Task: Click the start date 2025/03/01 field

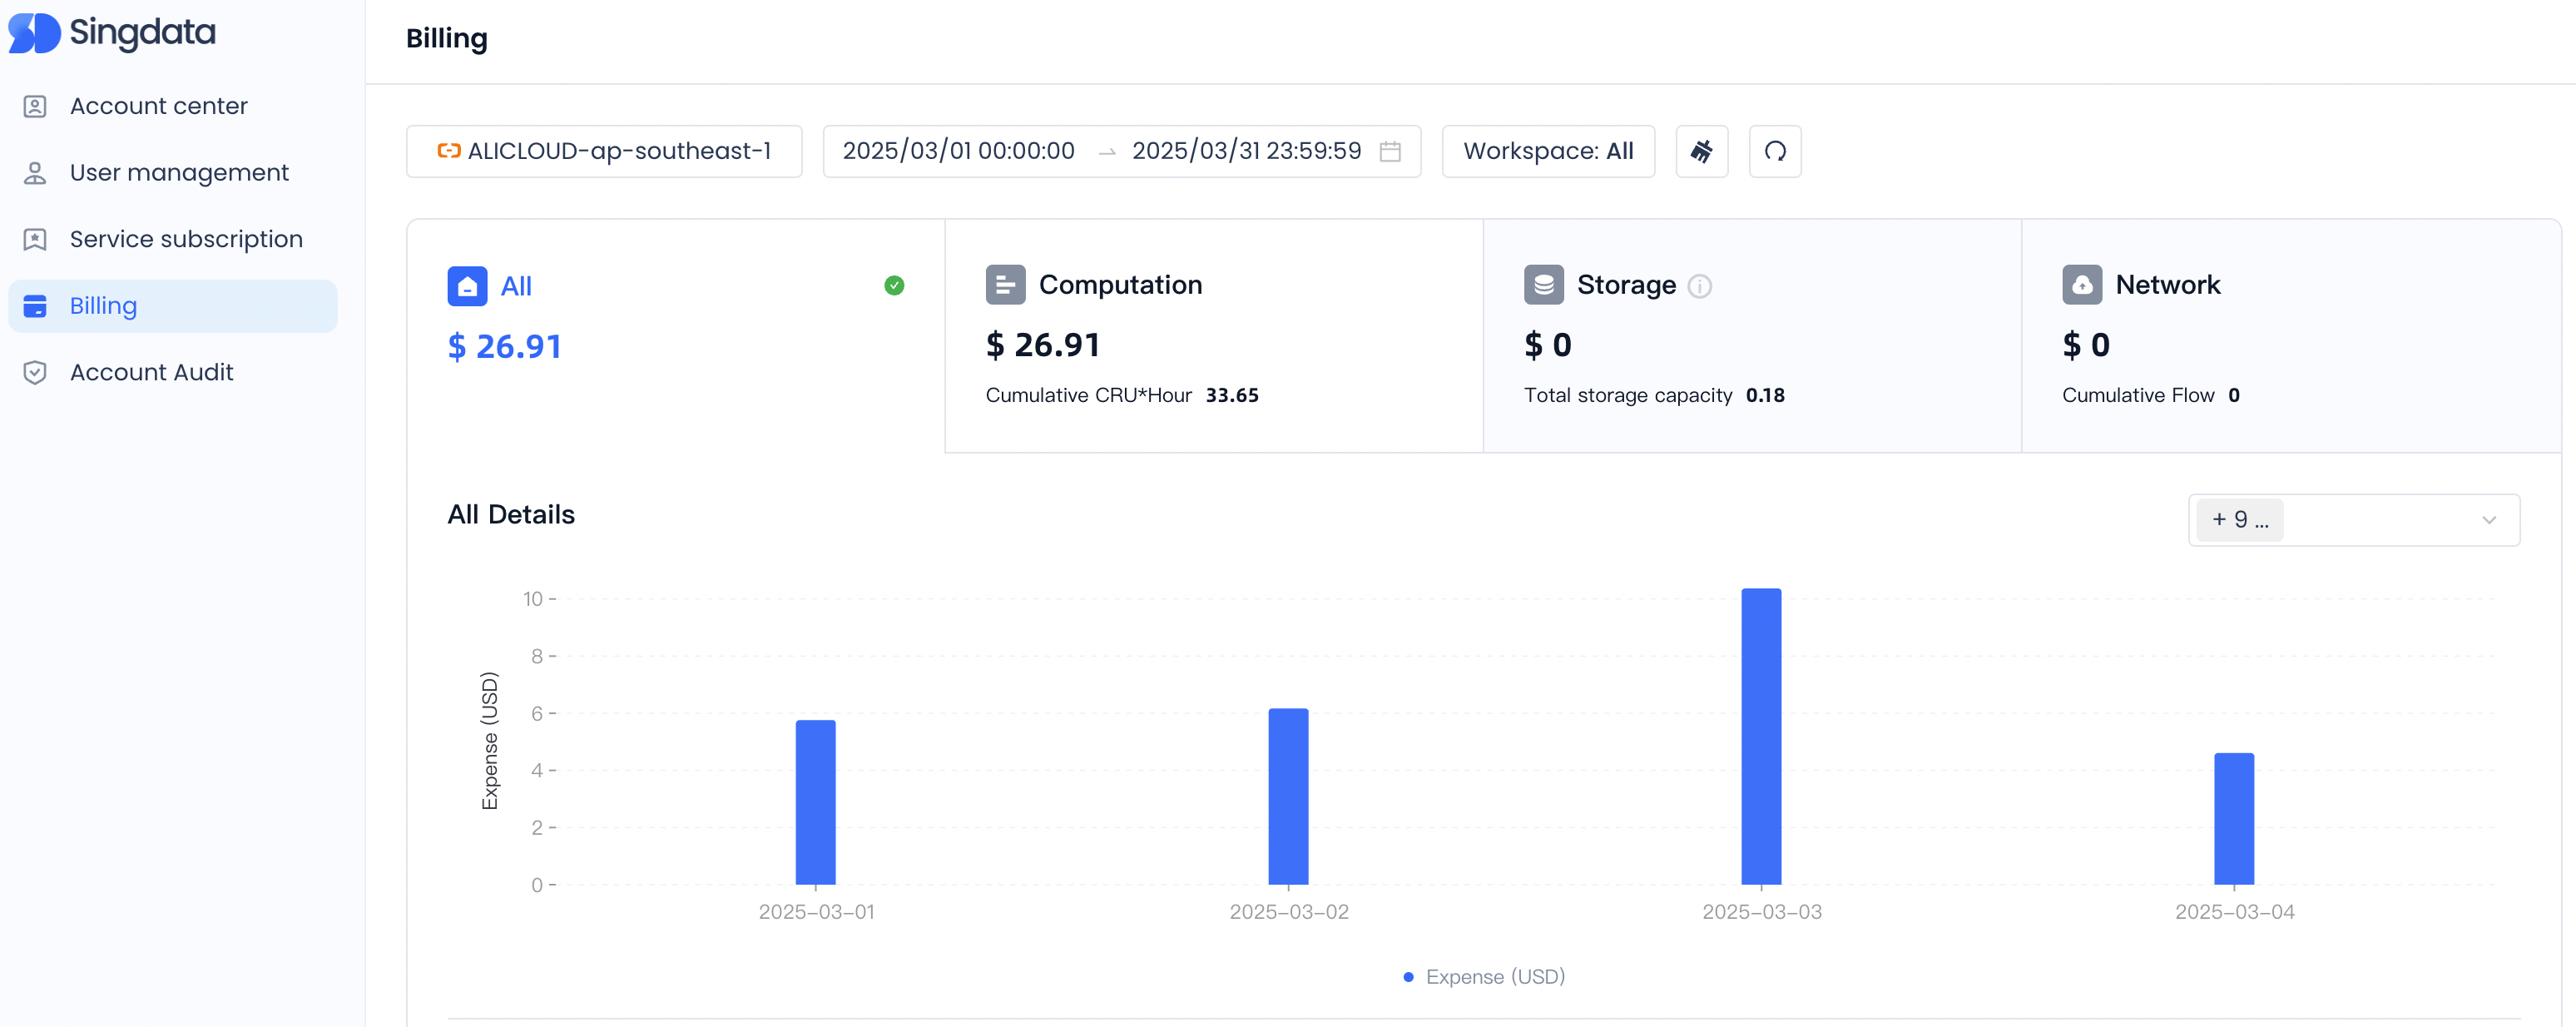Action: click(957, 151)
